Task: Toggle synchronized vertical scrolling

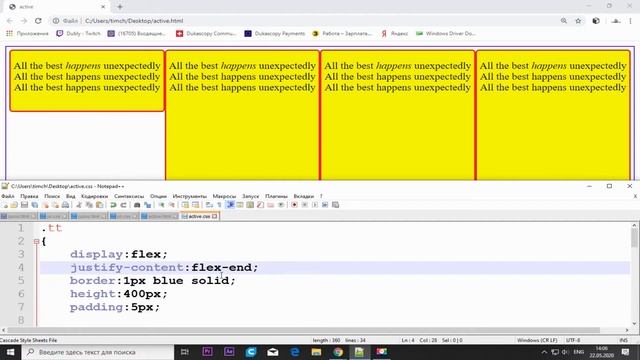Action: [185, 205]
